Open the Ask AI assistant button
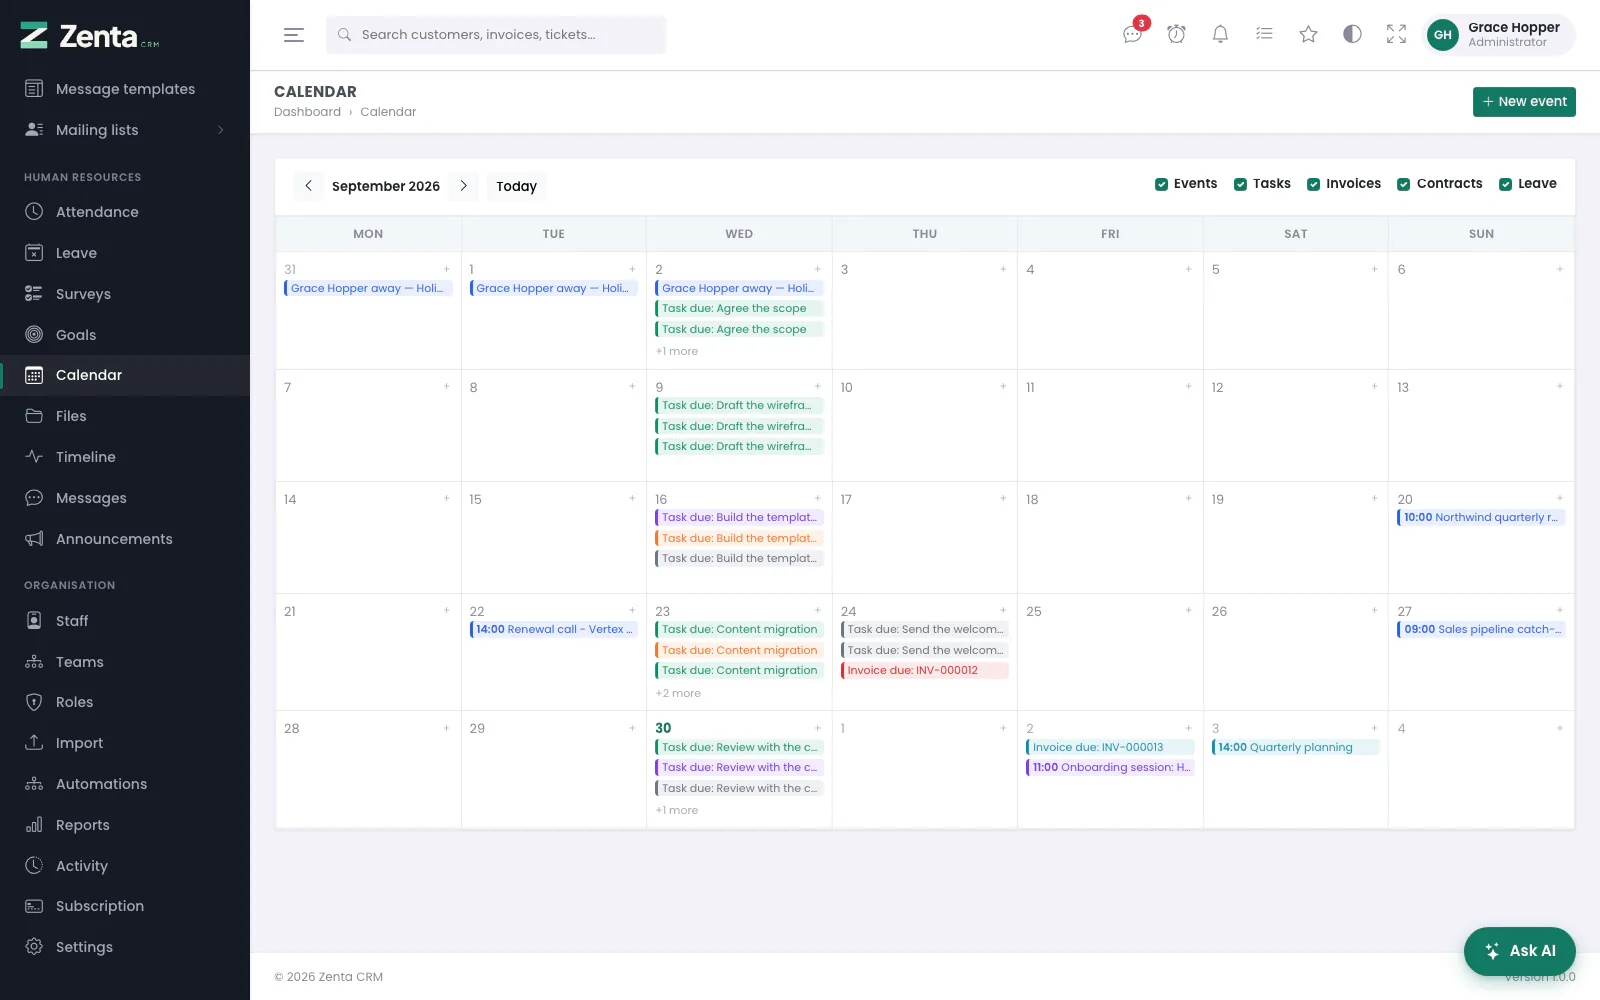This screenshot has height=1000, width=1600. [x=1520, y=951]
